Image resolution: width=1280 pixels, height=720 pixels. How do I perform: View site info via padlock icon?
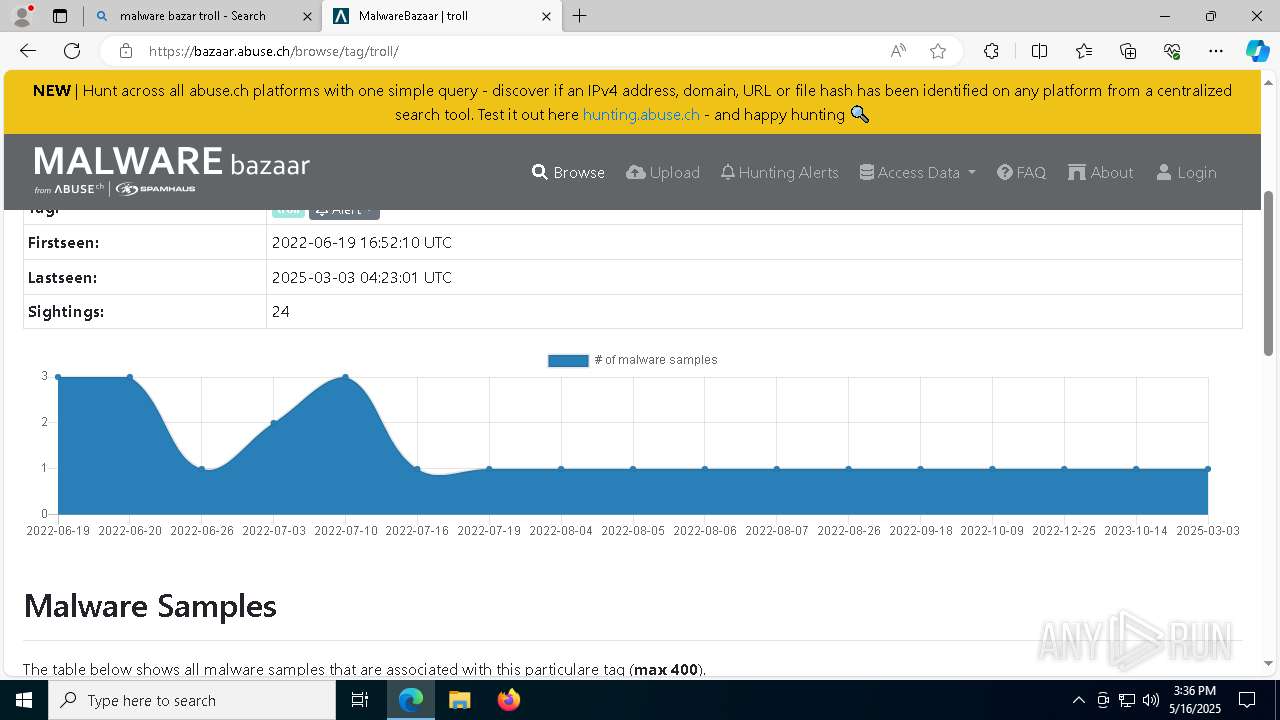coord(125,51)
